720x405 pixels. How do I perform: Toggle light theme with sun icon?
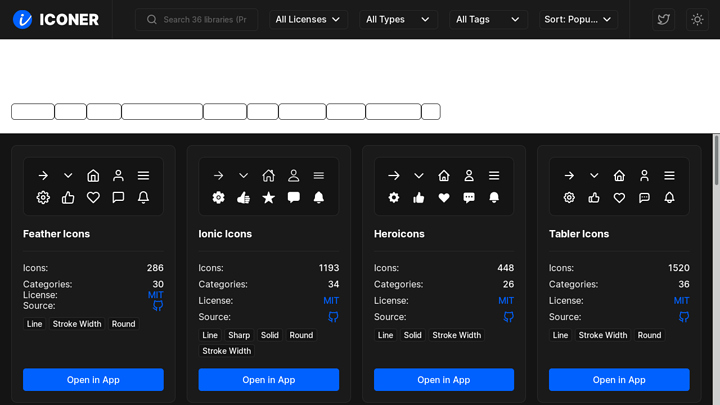point(697,19)
